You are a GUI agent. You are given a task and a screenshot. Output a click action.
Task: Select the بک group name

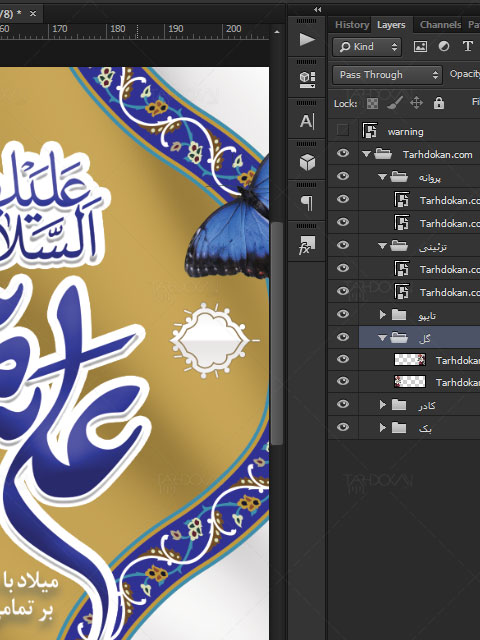(425, 428)
